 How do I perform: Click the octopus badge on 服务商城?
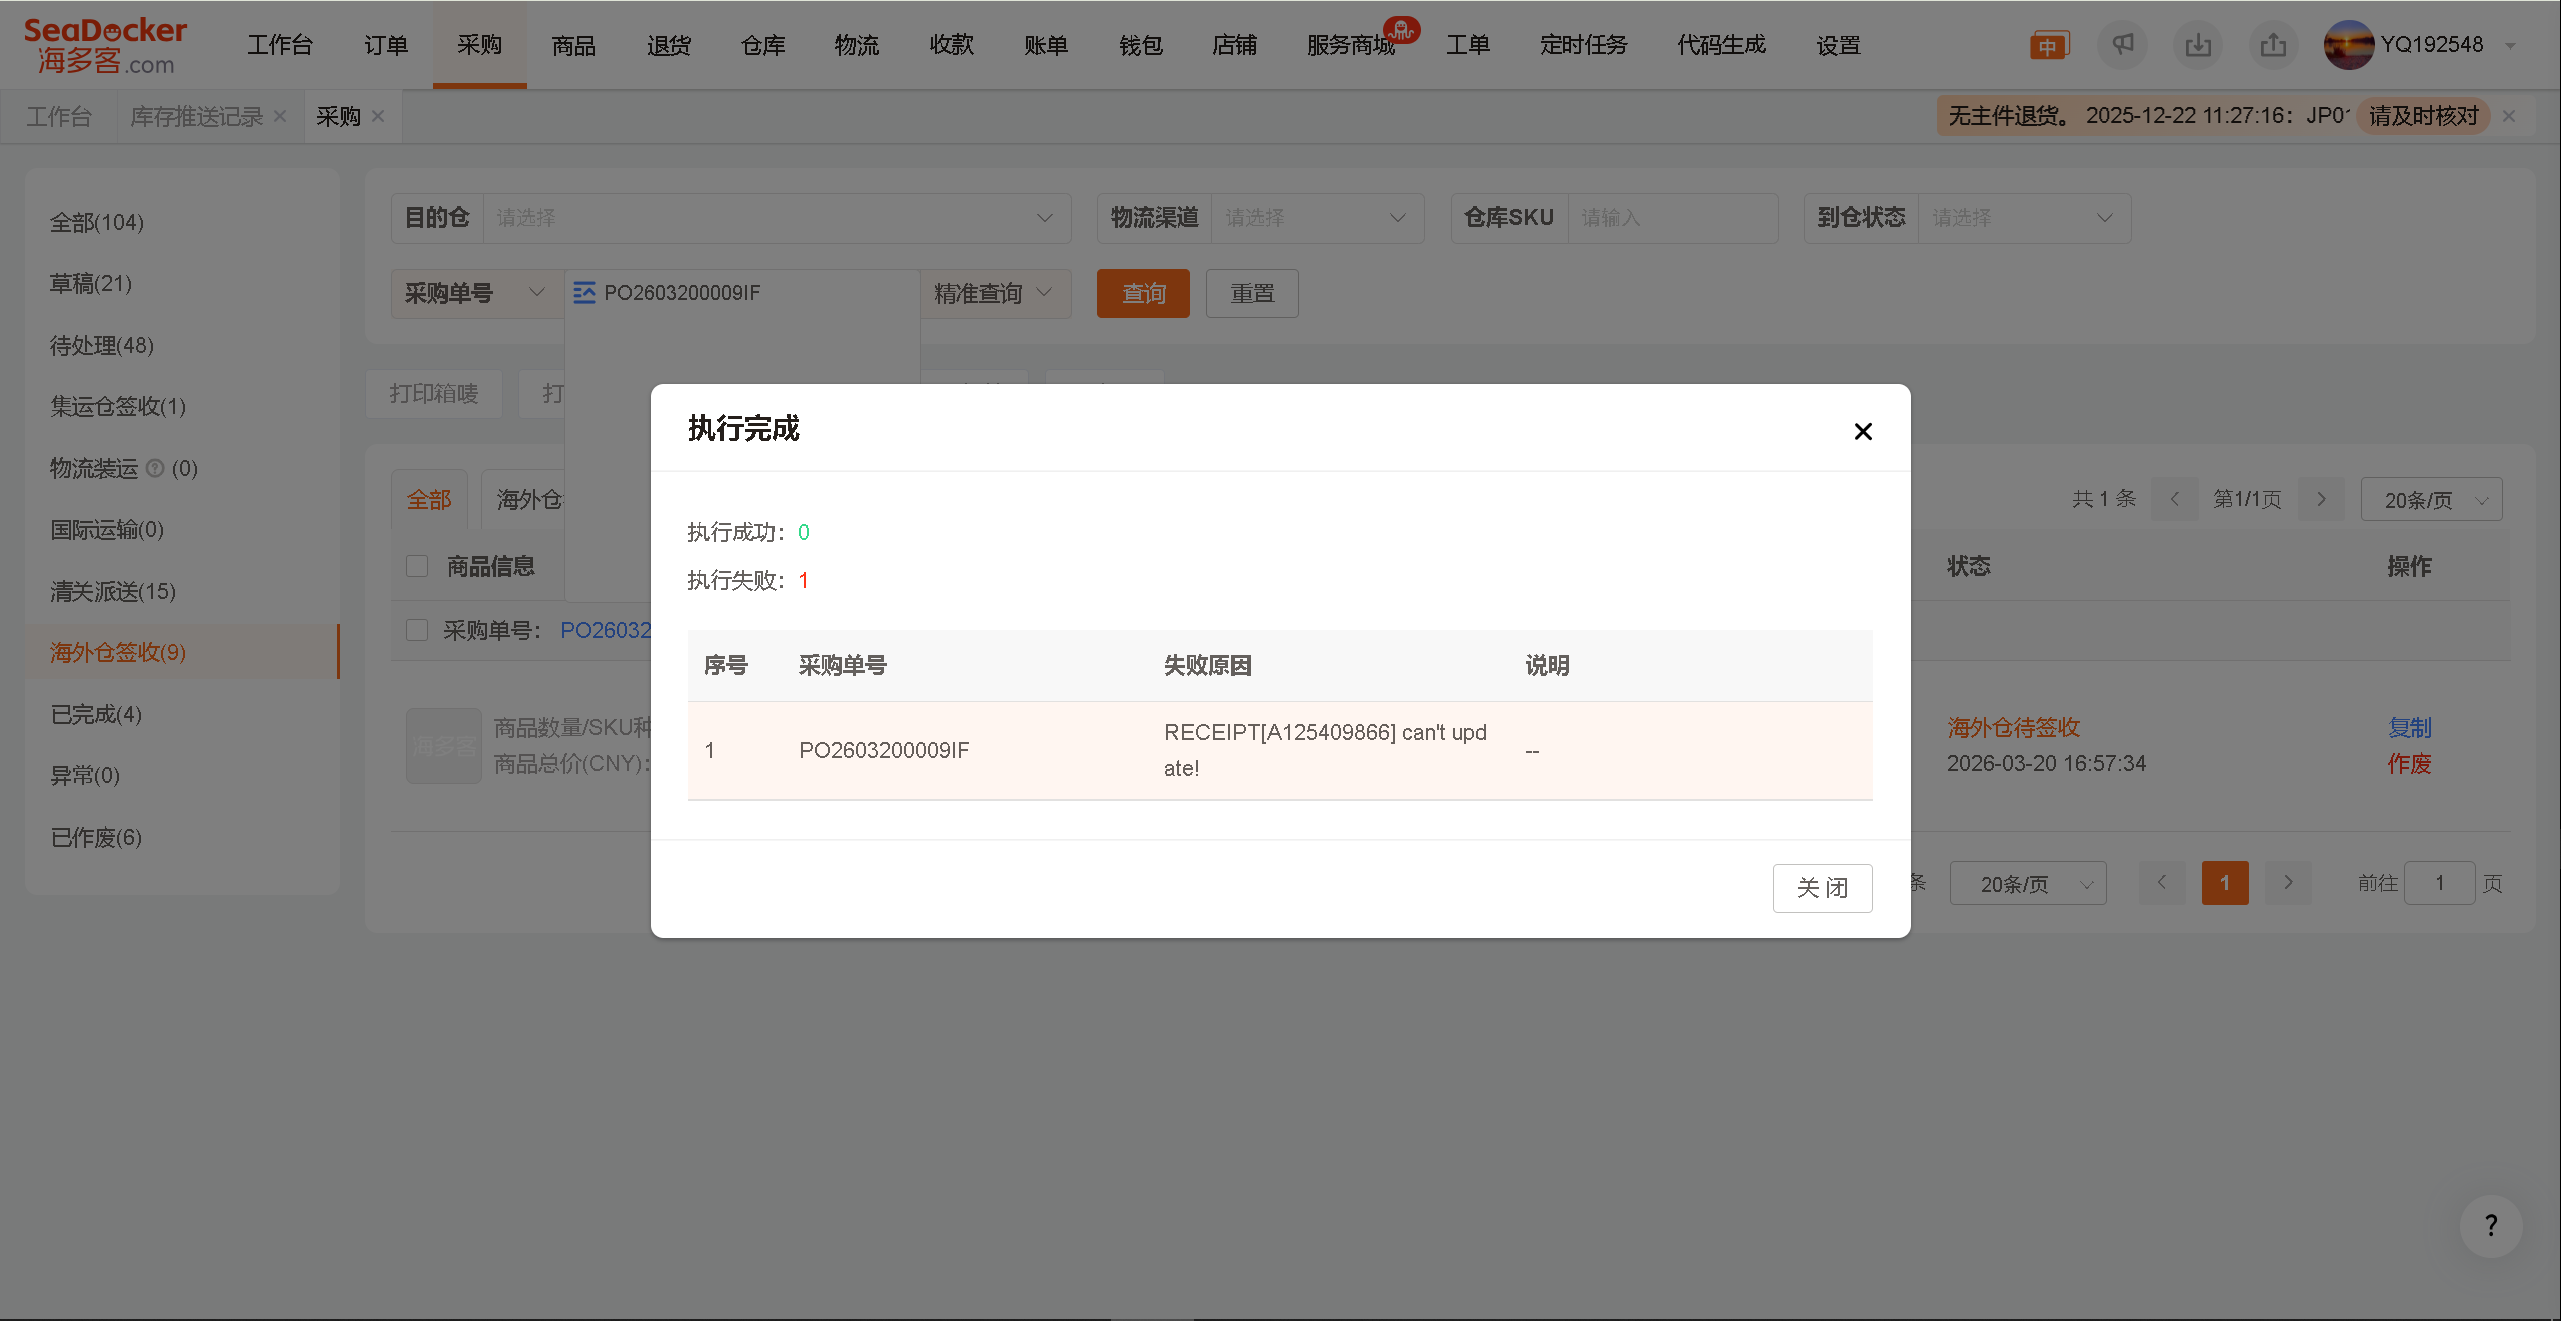(x=1403, y=30)
